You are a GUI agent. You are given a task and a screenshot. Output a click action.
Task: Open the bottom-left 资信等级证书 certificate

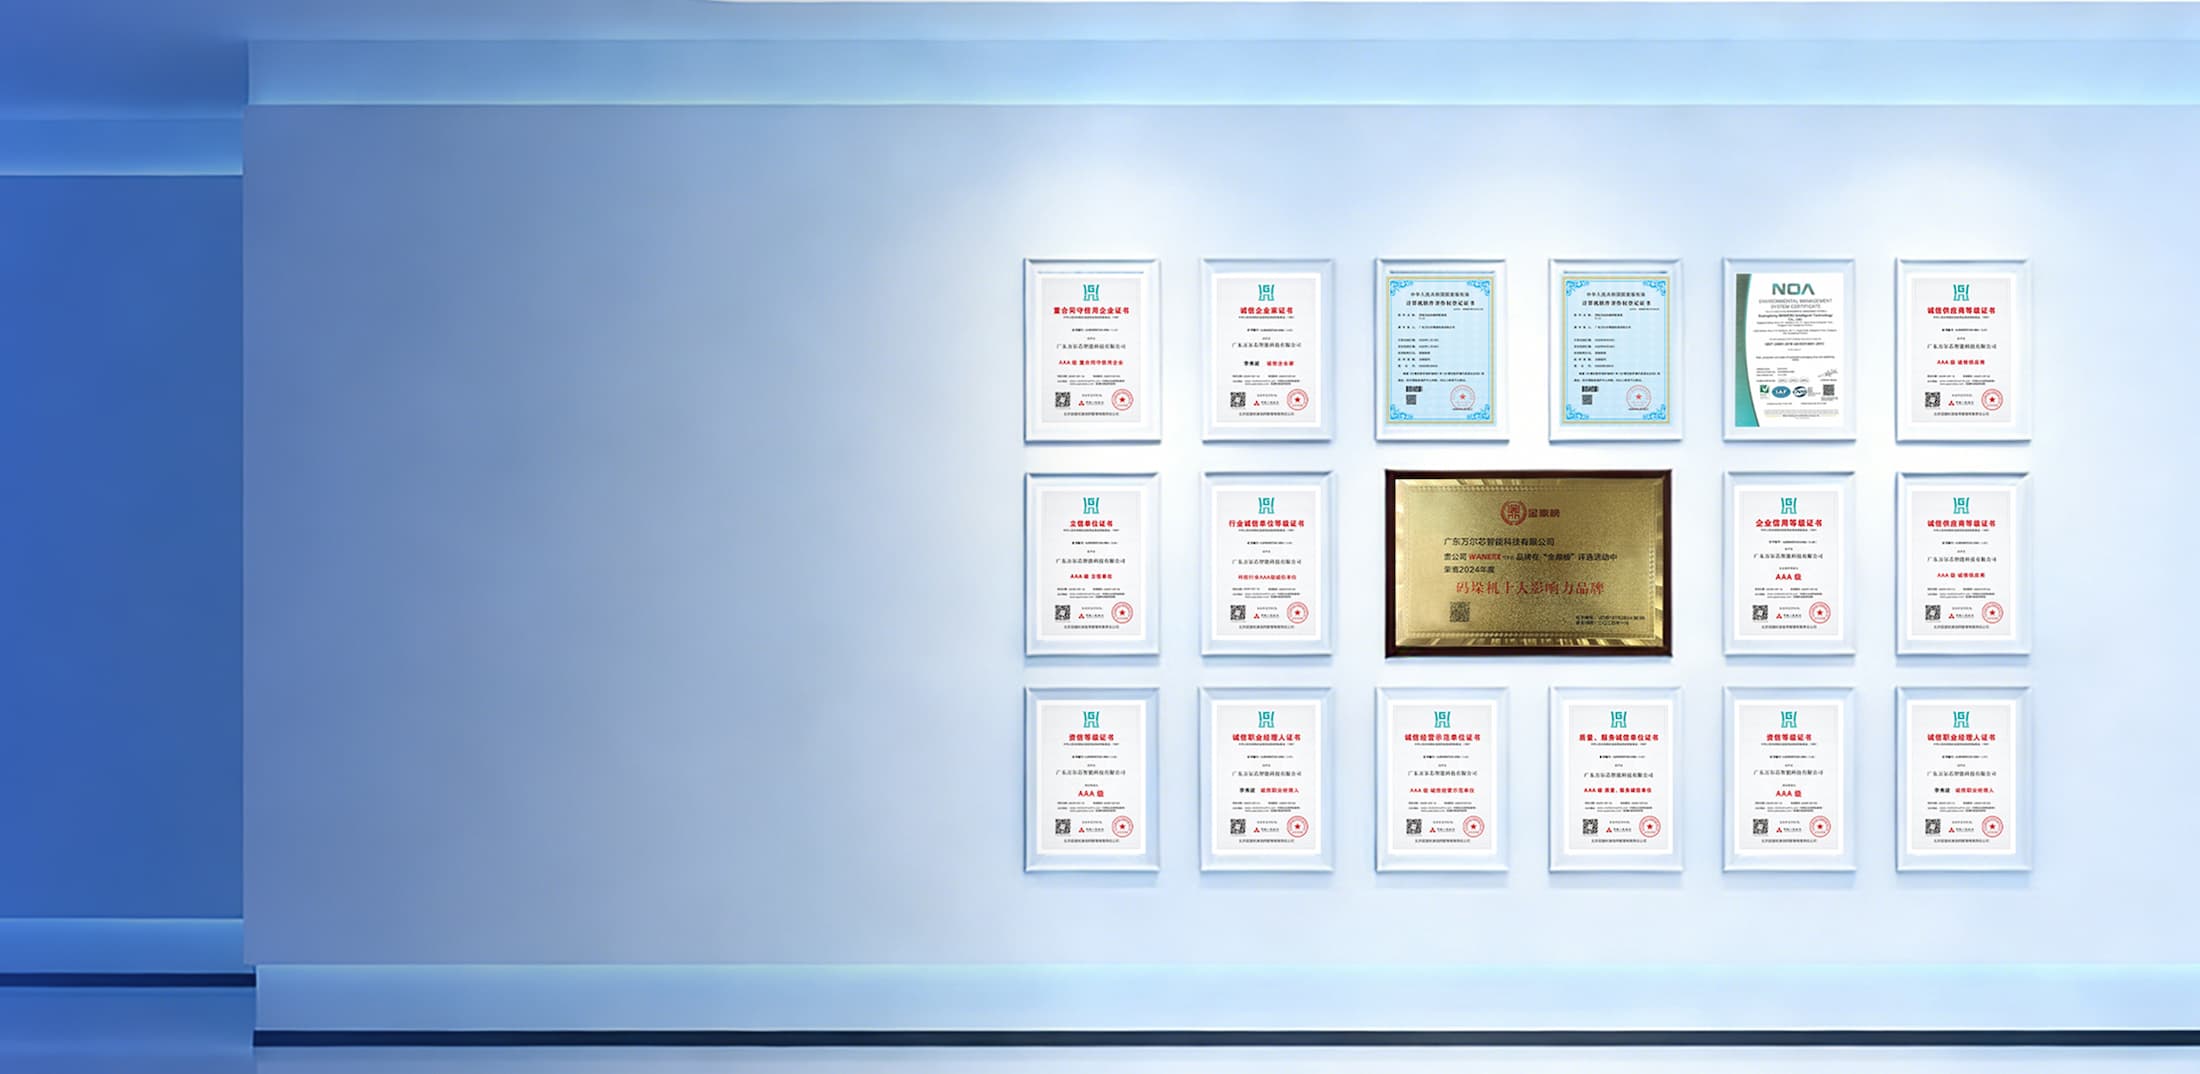coord(1092,778)
